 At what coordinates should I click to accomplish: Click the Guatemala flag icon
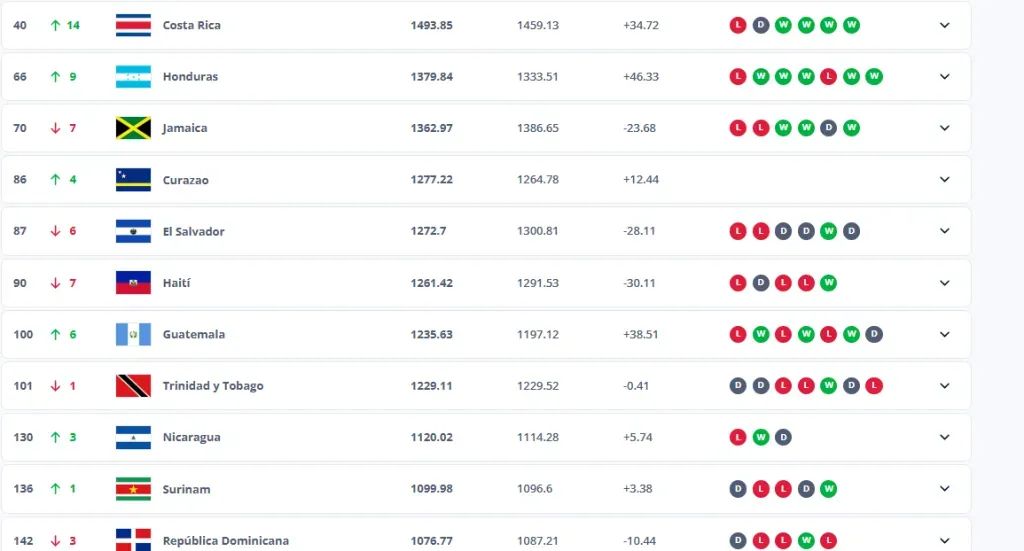133,334
